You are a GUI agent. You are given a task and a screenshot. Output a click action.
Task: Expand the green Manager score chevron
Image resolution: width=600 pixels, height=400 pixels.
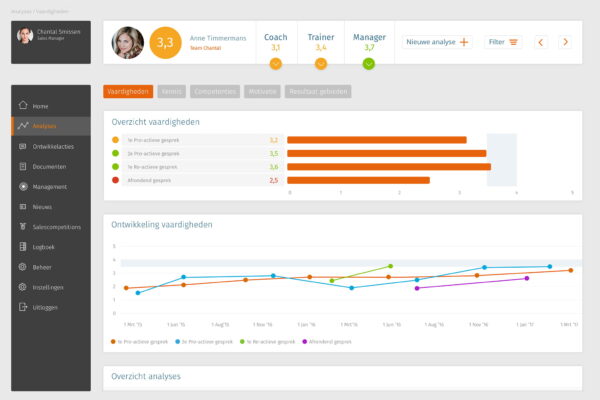[369, 64]
